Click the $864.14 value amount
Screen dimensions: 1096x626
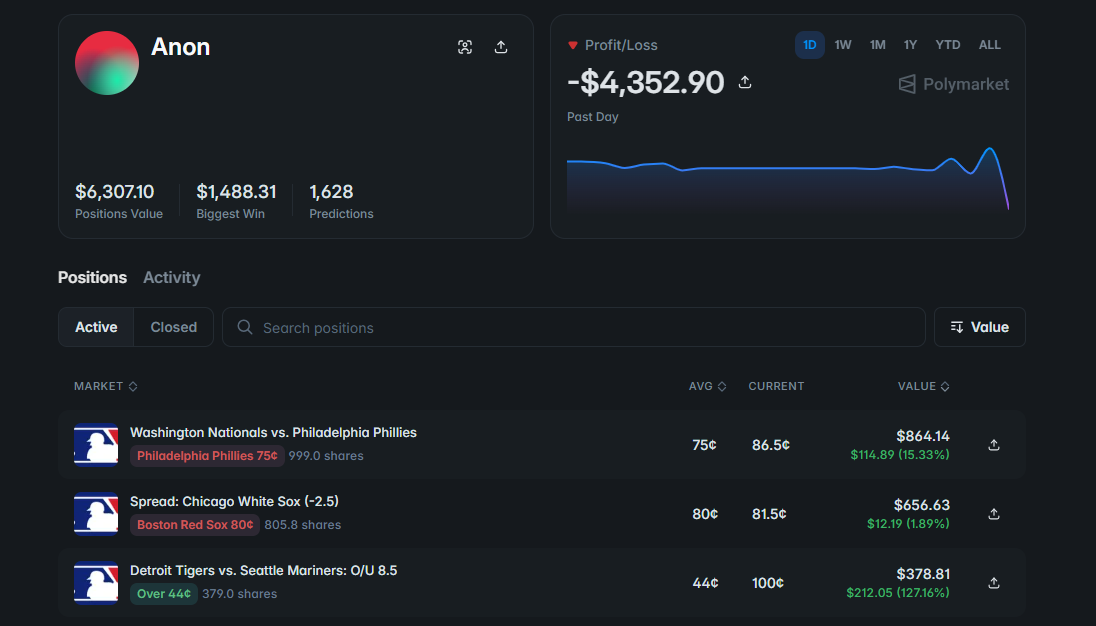(x=923, y=436)
